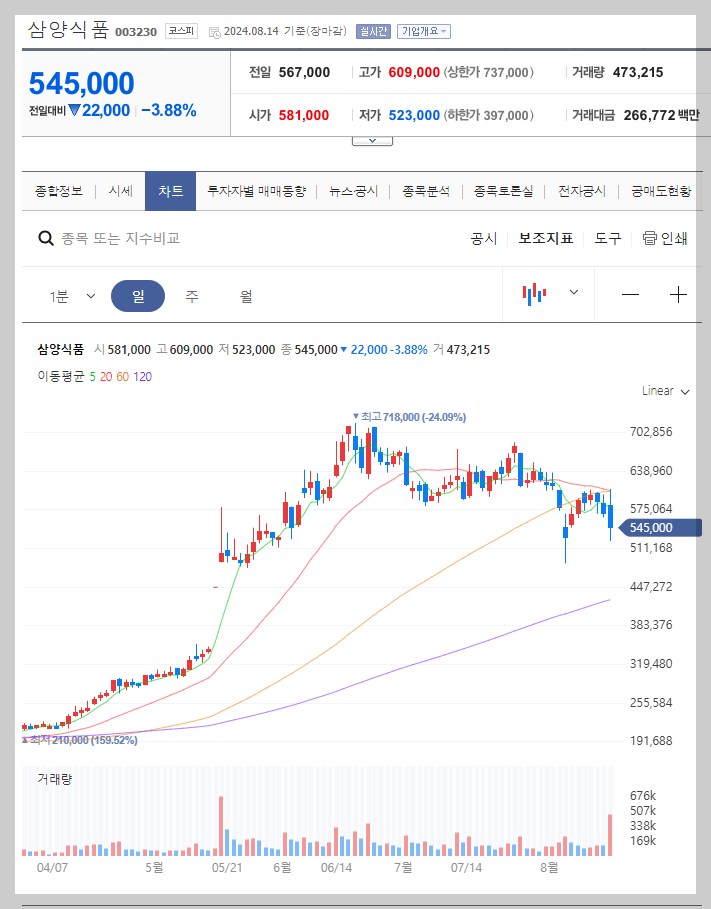Open the 도구 tools menu

(606, 238)
